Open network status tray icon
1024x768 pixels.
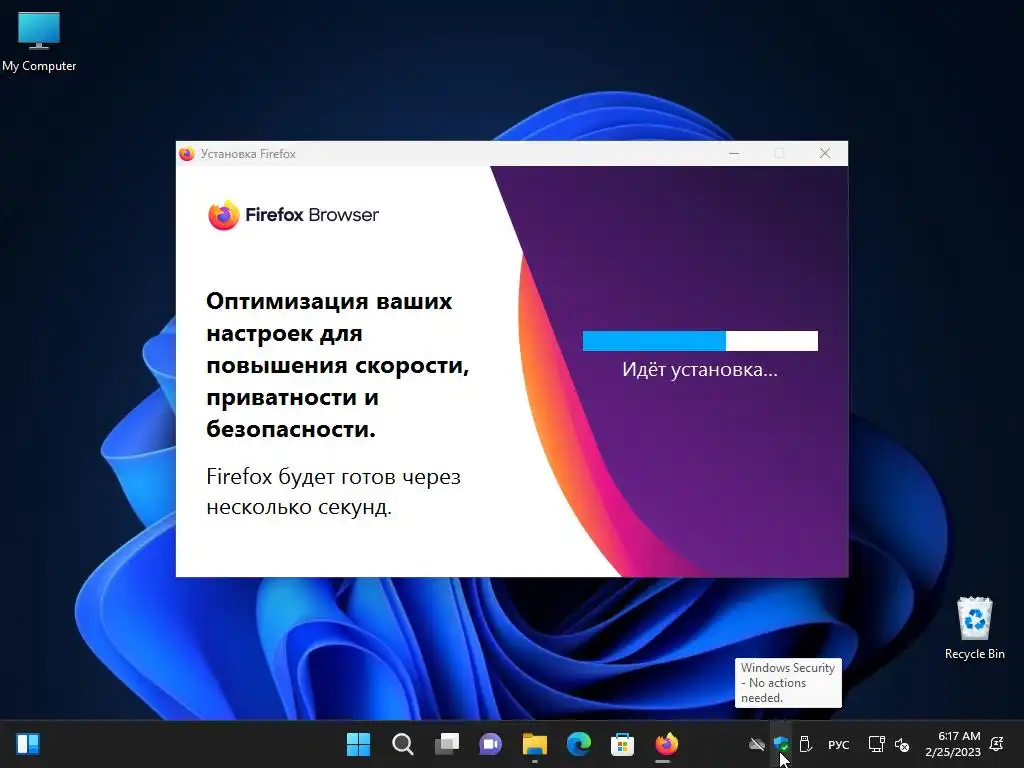(x=876, y=744)
